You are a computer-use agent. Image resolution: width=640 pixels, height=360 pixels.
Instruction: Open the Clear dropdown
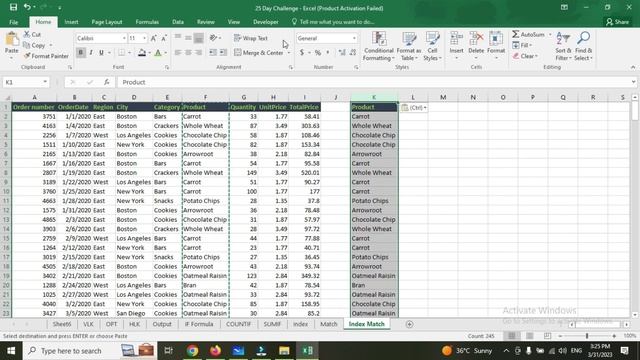[x=525, y=56]
